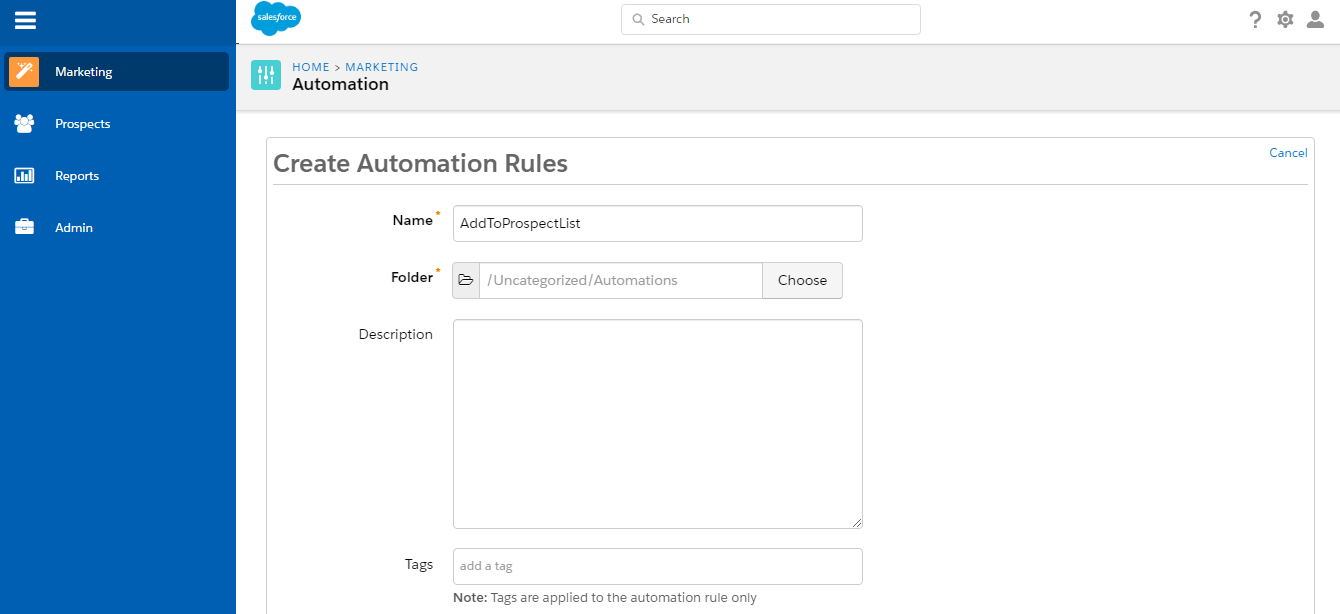Open the hamburger navigation menu
This screenshot has height=614, width=1340.
(x=25, y=20)
